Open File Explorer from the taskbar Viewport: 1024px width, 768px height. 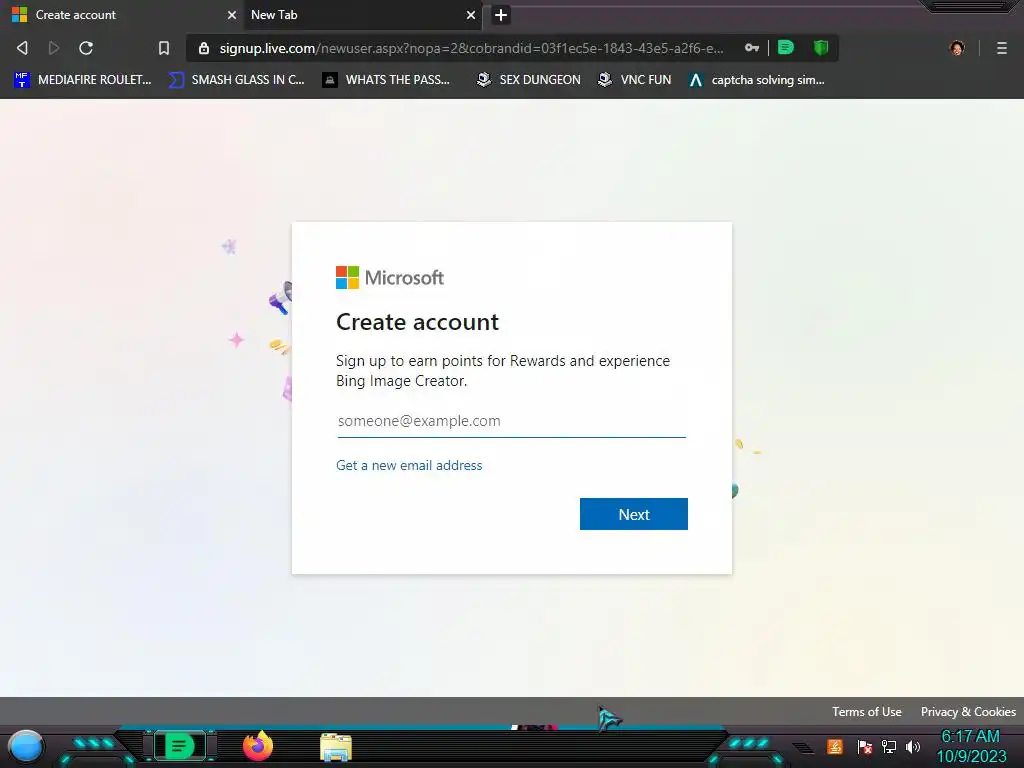(x=336, y=748)
